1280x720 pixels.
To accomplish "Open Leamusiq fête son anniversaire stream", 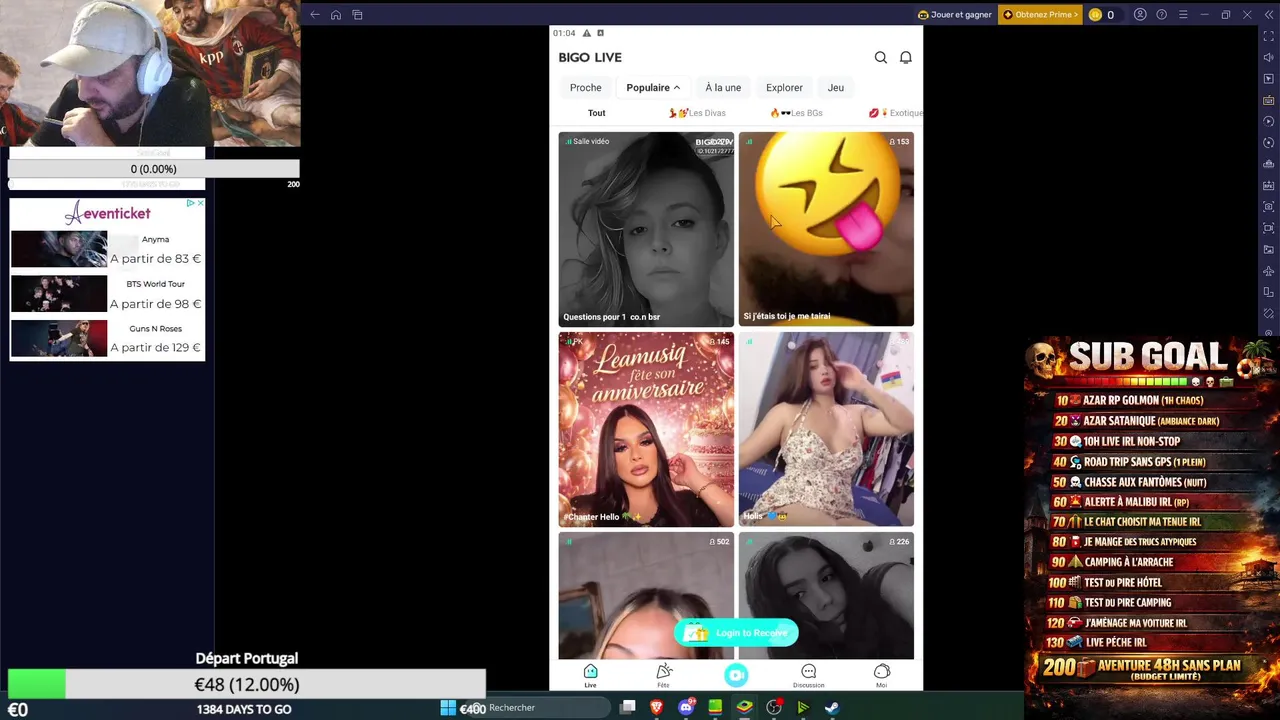I will pos(646,429).
